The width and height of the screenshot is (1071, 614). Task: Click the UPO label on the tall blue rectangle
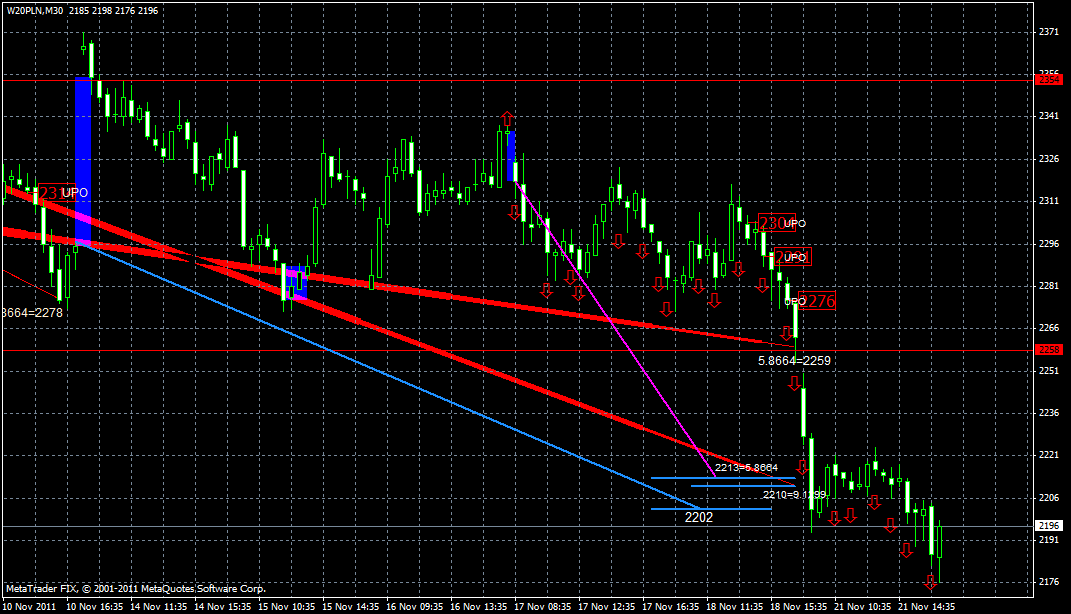pos(75,193)
